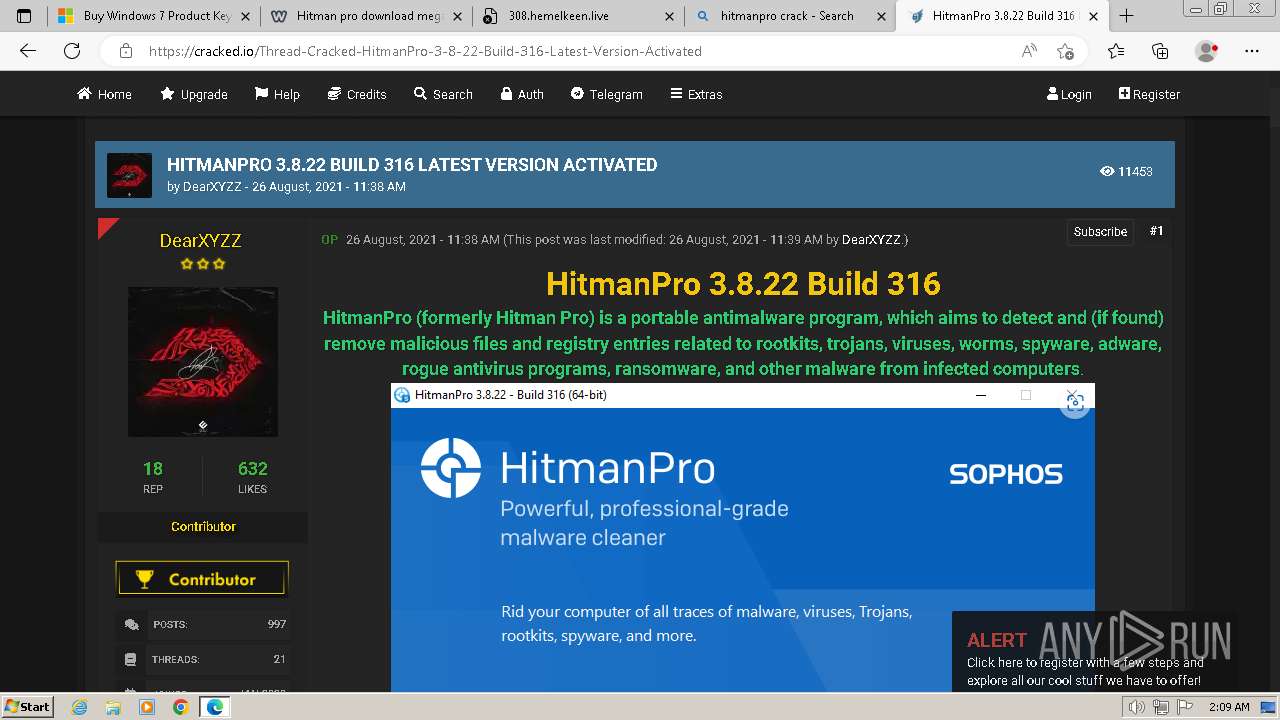Open Windows Media Player from taskbar

tap(147, 707)
